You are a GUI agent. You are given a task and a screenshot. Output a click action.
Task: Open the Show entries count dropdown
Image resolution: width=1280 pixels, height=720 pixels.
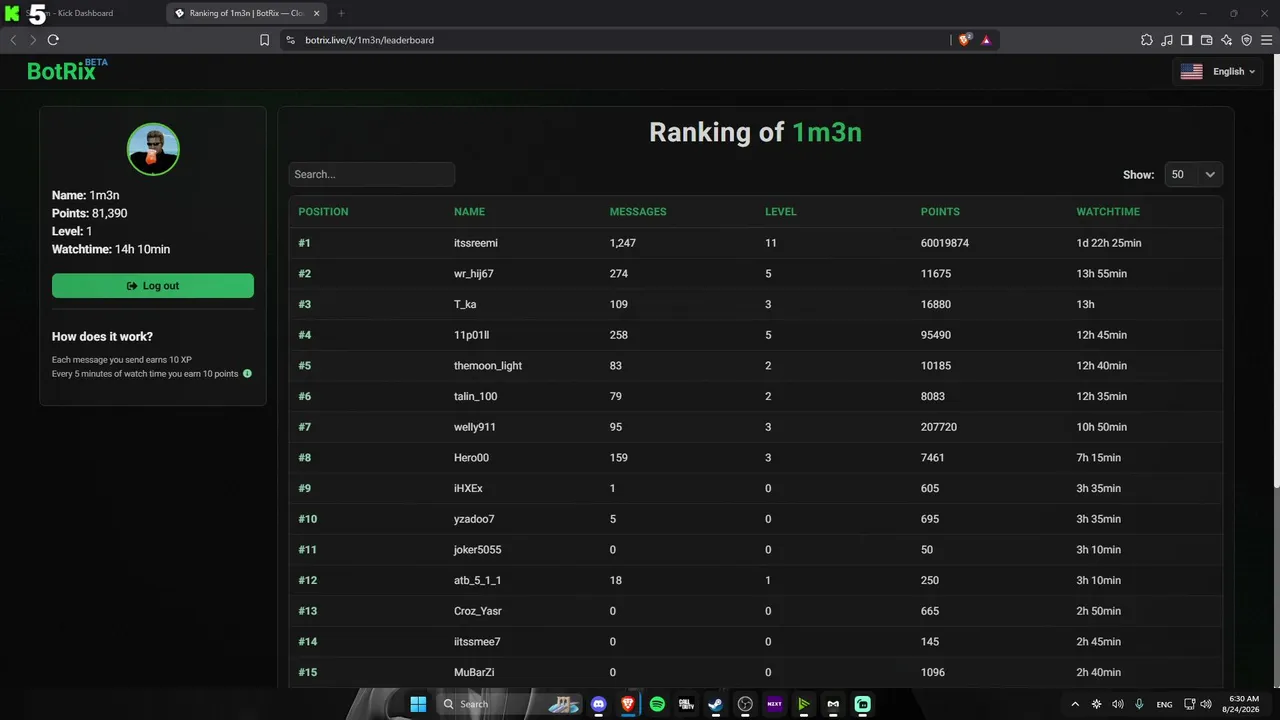(1194, 174)
